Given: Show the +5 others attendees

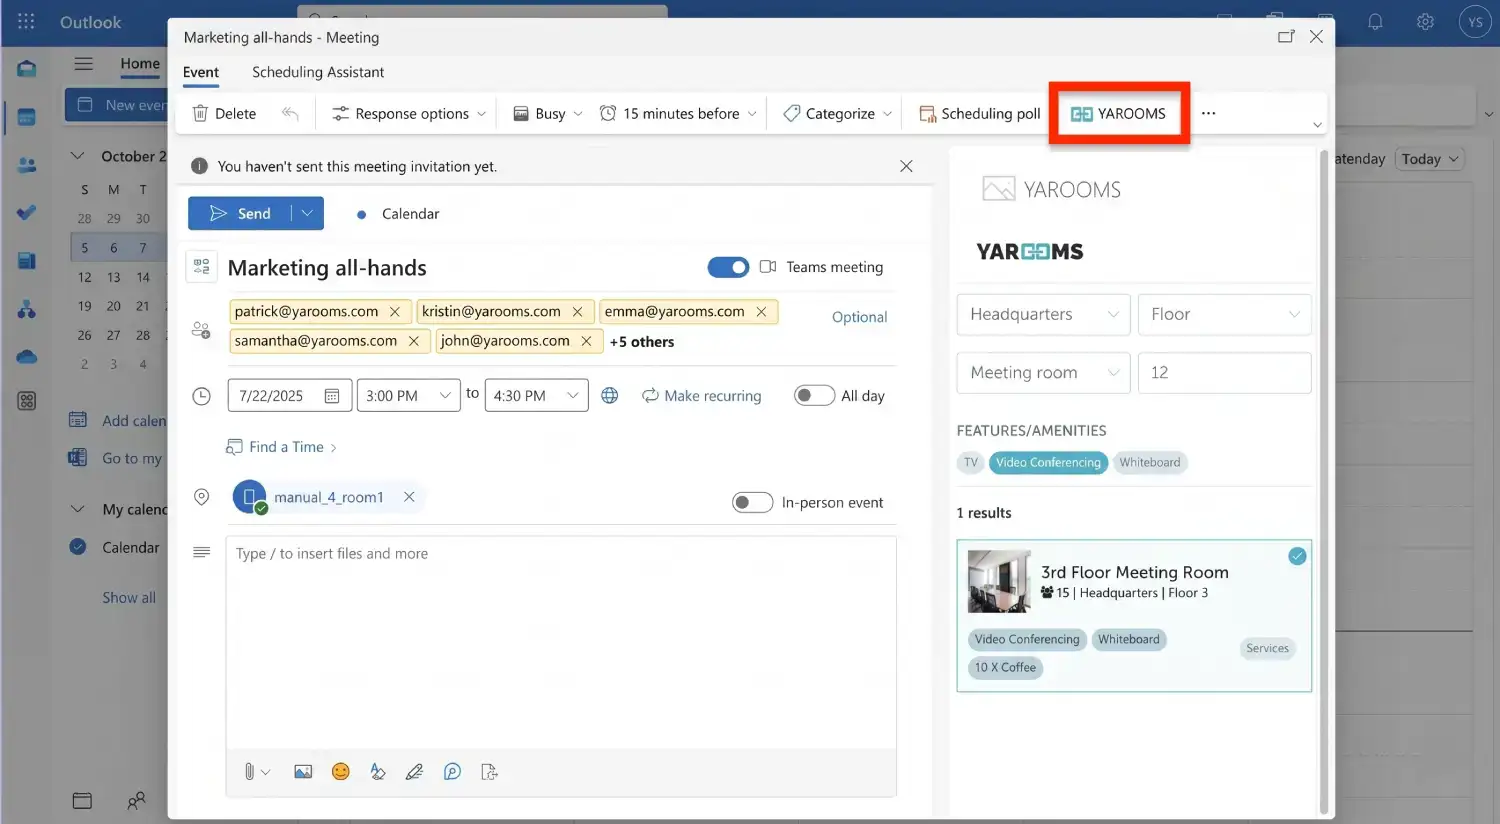Looking at the screenshot, I should 642,342.
